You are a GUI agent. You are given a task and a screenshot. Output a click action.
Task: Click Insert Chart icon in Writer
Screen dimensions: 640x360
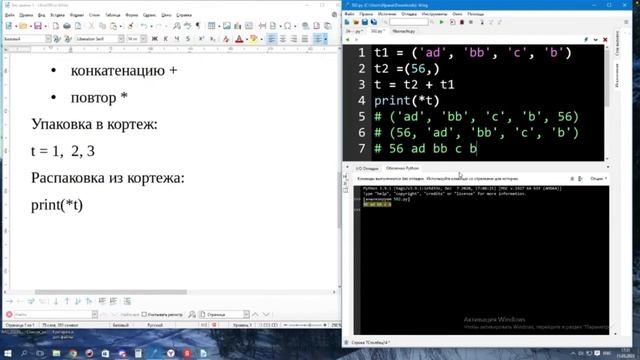coord(238,26)
